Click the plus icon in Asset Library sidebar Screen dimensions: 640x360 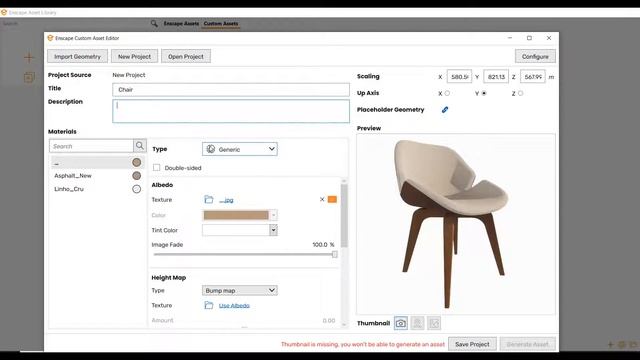[x=29, y=57]
